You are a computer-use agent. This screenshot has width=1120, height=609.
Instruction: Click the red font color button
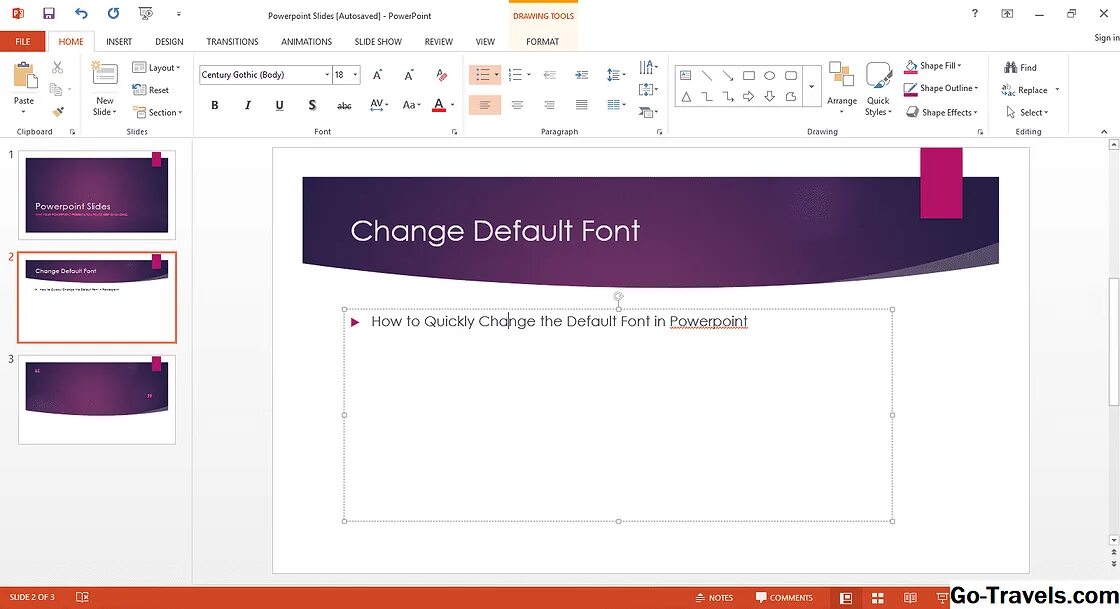[439, 105]
